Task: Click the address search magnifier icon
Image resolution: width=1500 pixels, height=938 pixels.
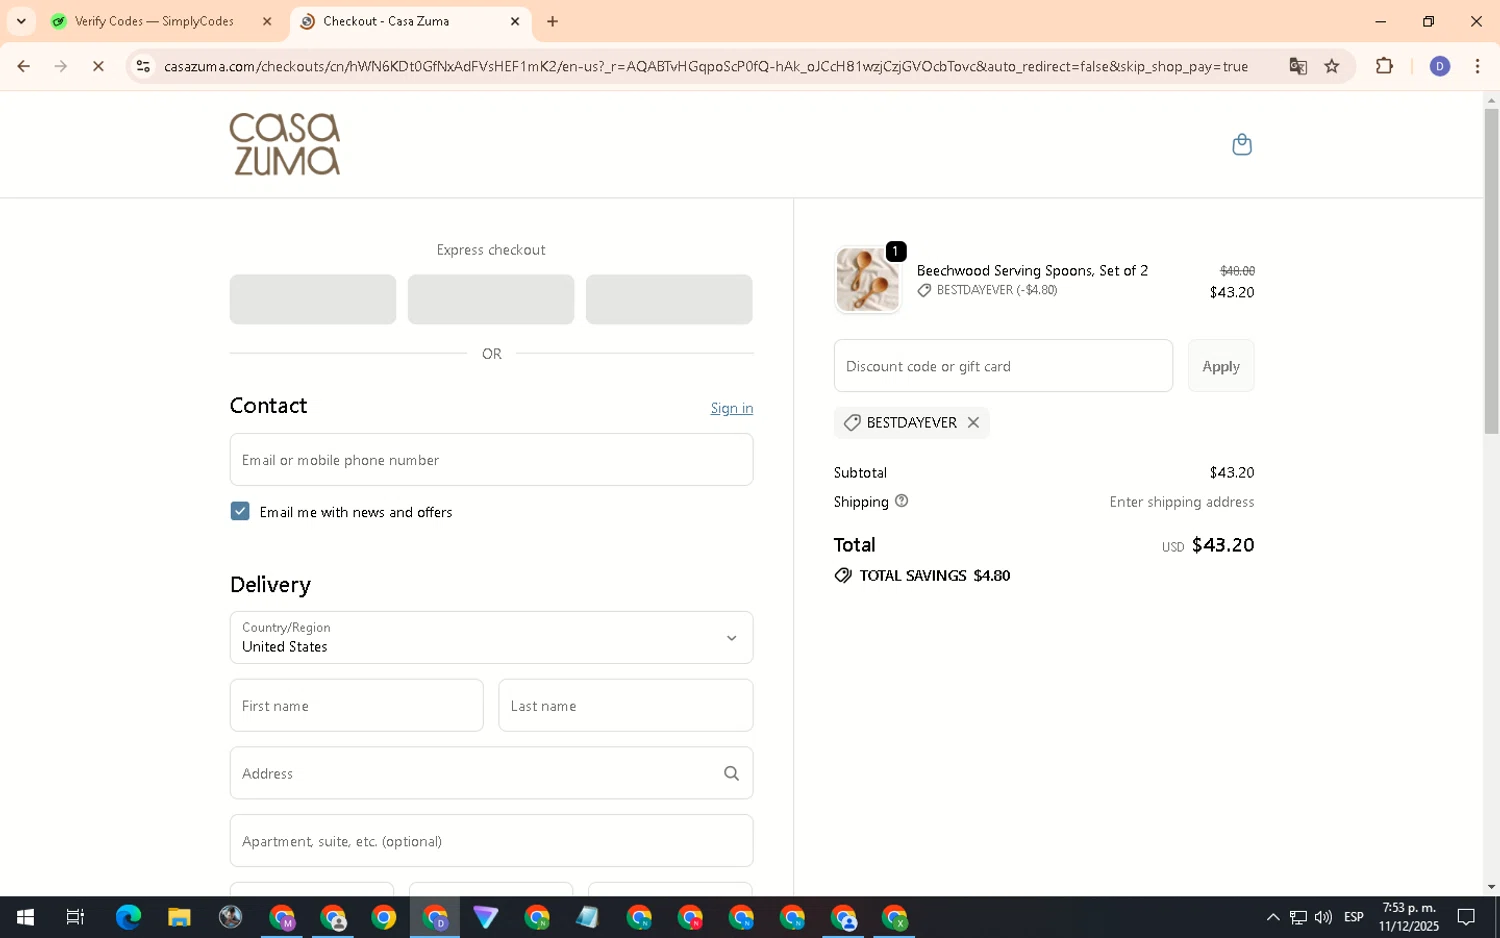Action: 731,773
